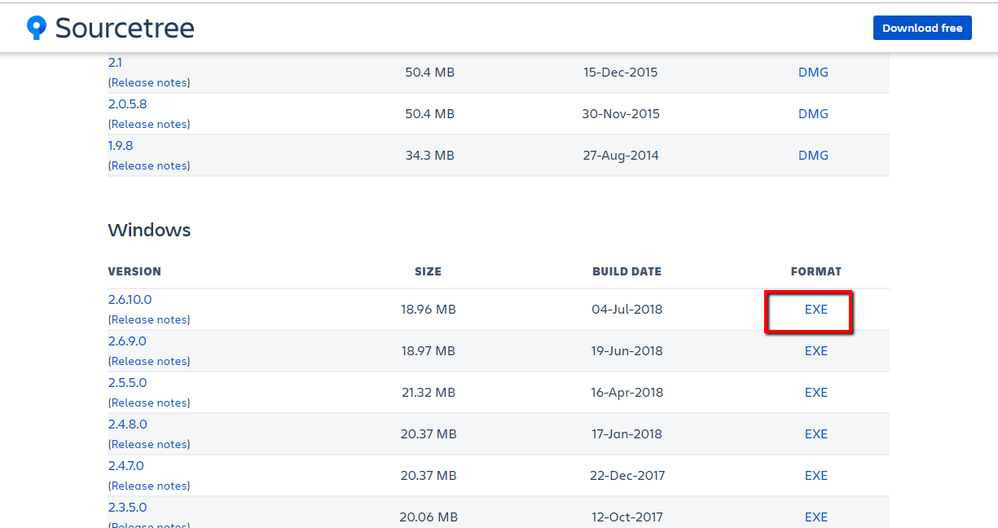Image resolution: width=998 pixels, height=528 pixels.
Task: Open Release notes for version 2.6.9.0
Action: pos(149,361)
